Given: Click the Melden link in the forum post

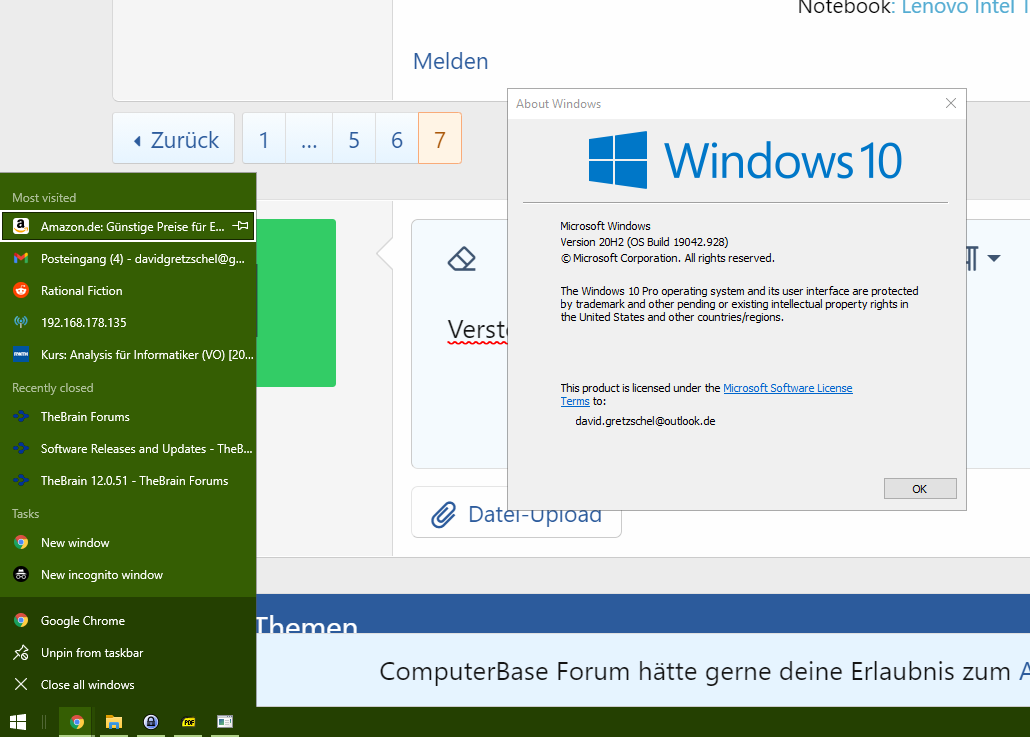Looking at the screenshot, I should click(x=451, y=61).
